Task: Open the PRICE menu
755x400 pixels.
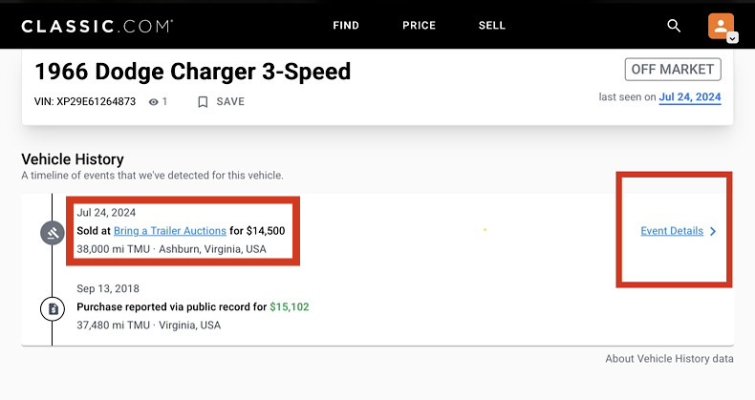Action: pyautogui.click(x=419, y=26)
